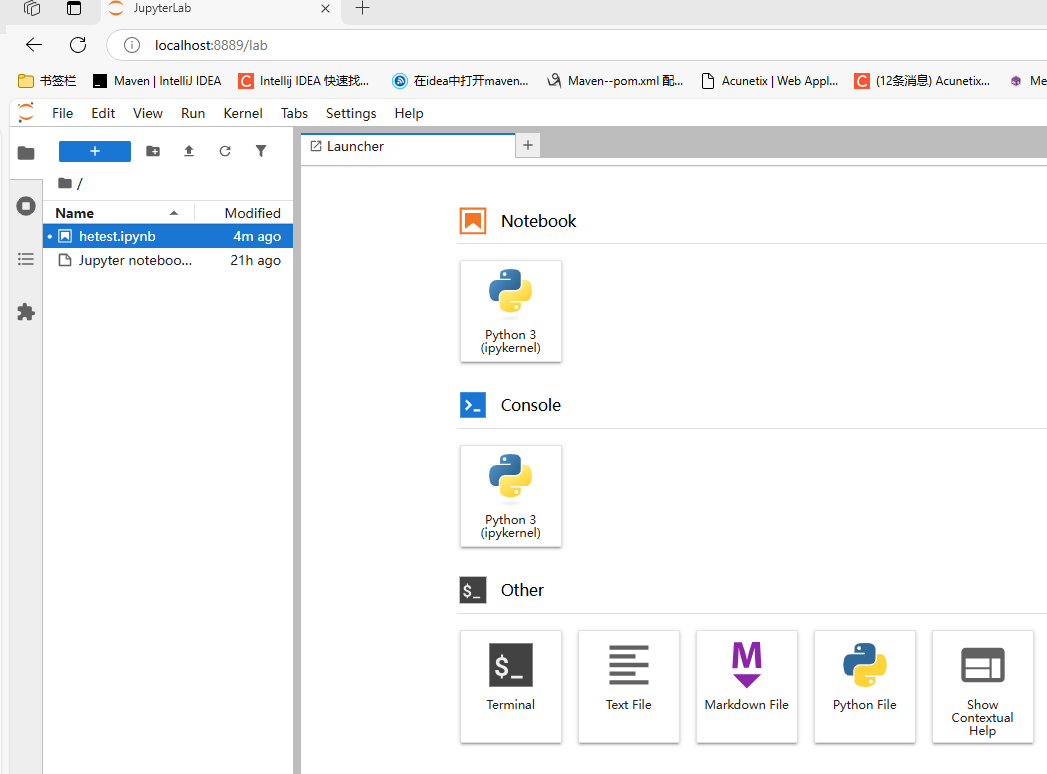Open Running Terminals and Kernels sidebar icon
The image size is (1047, 774).
26,206
